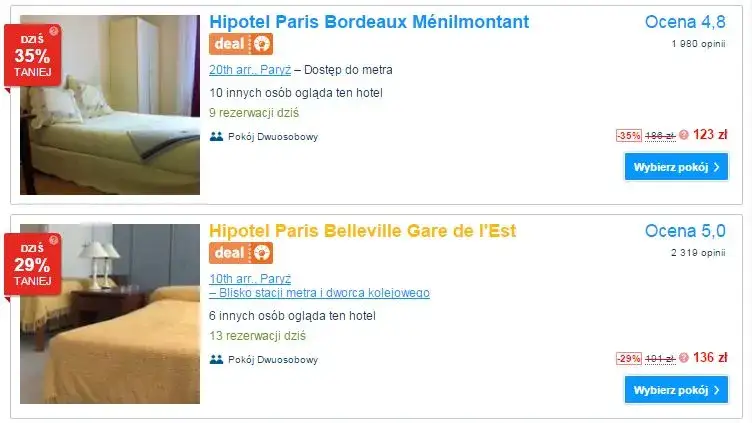Viewport: 752px width, 423px height.
Task: View the green bedroom photo thumbnail
Action: 110,105
